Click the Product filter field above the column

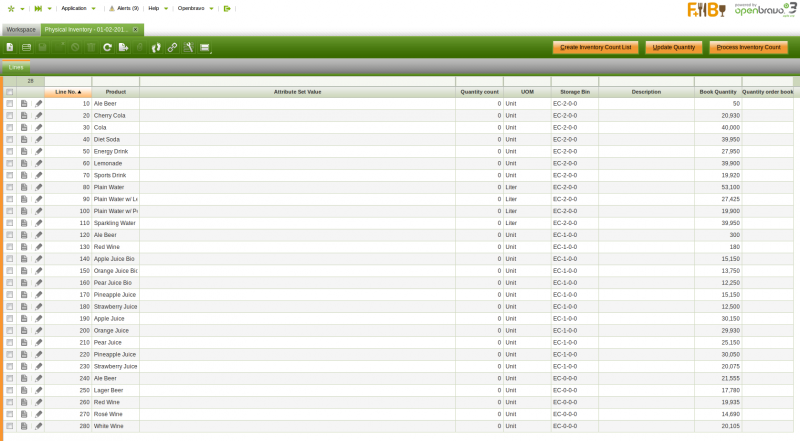tap(115, 81)
